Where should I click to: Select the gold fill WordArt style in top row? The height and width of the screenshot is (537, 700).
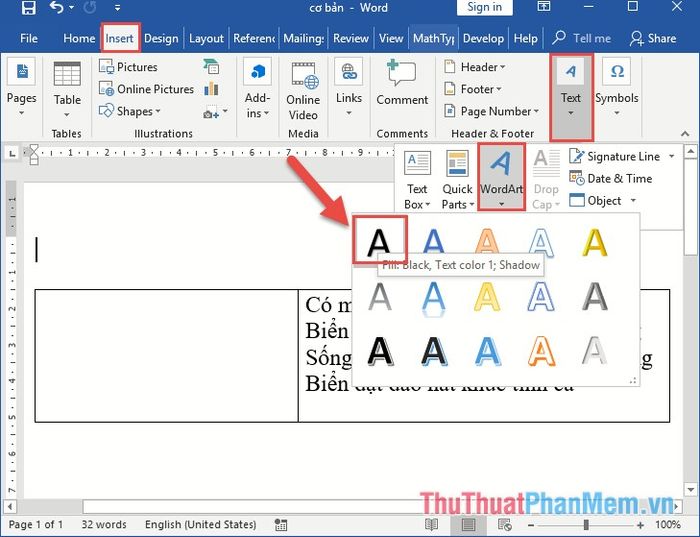coord(595,242)
